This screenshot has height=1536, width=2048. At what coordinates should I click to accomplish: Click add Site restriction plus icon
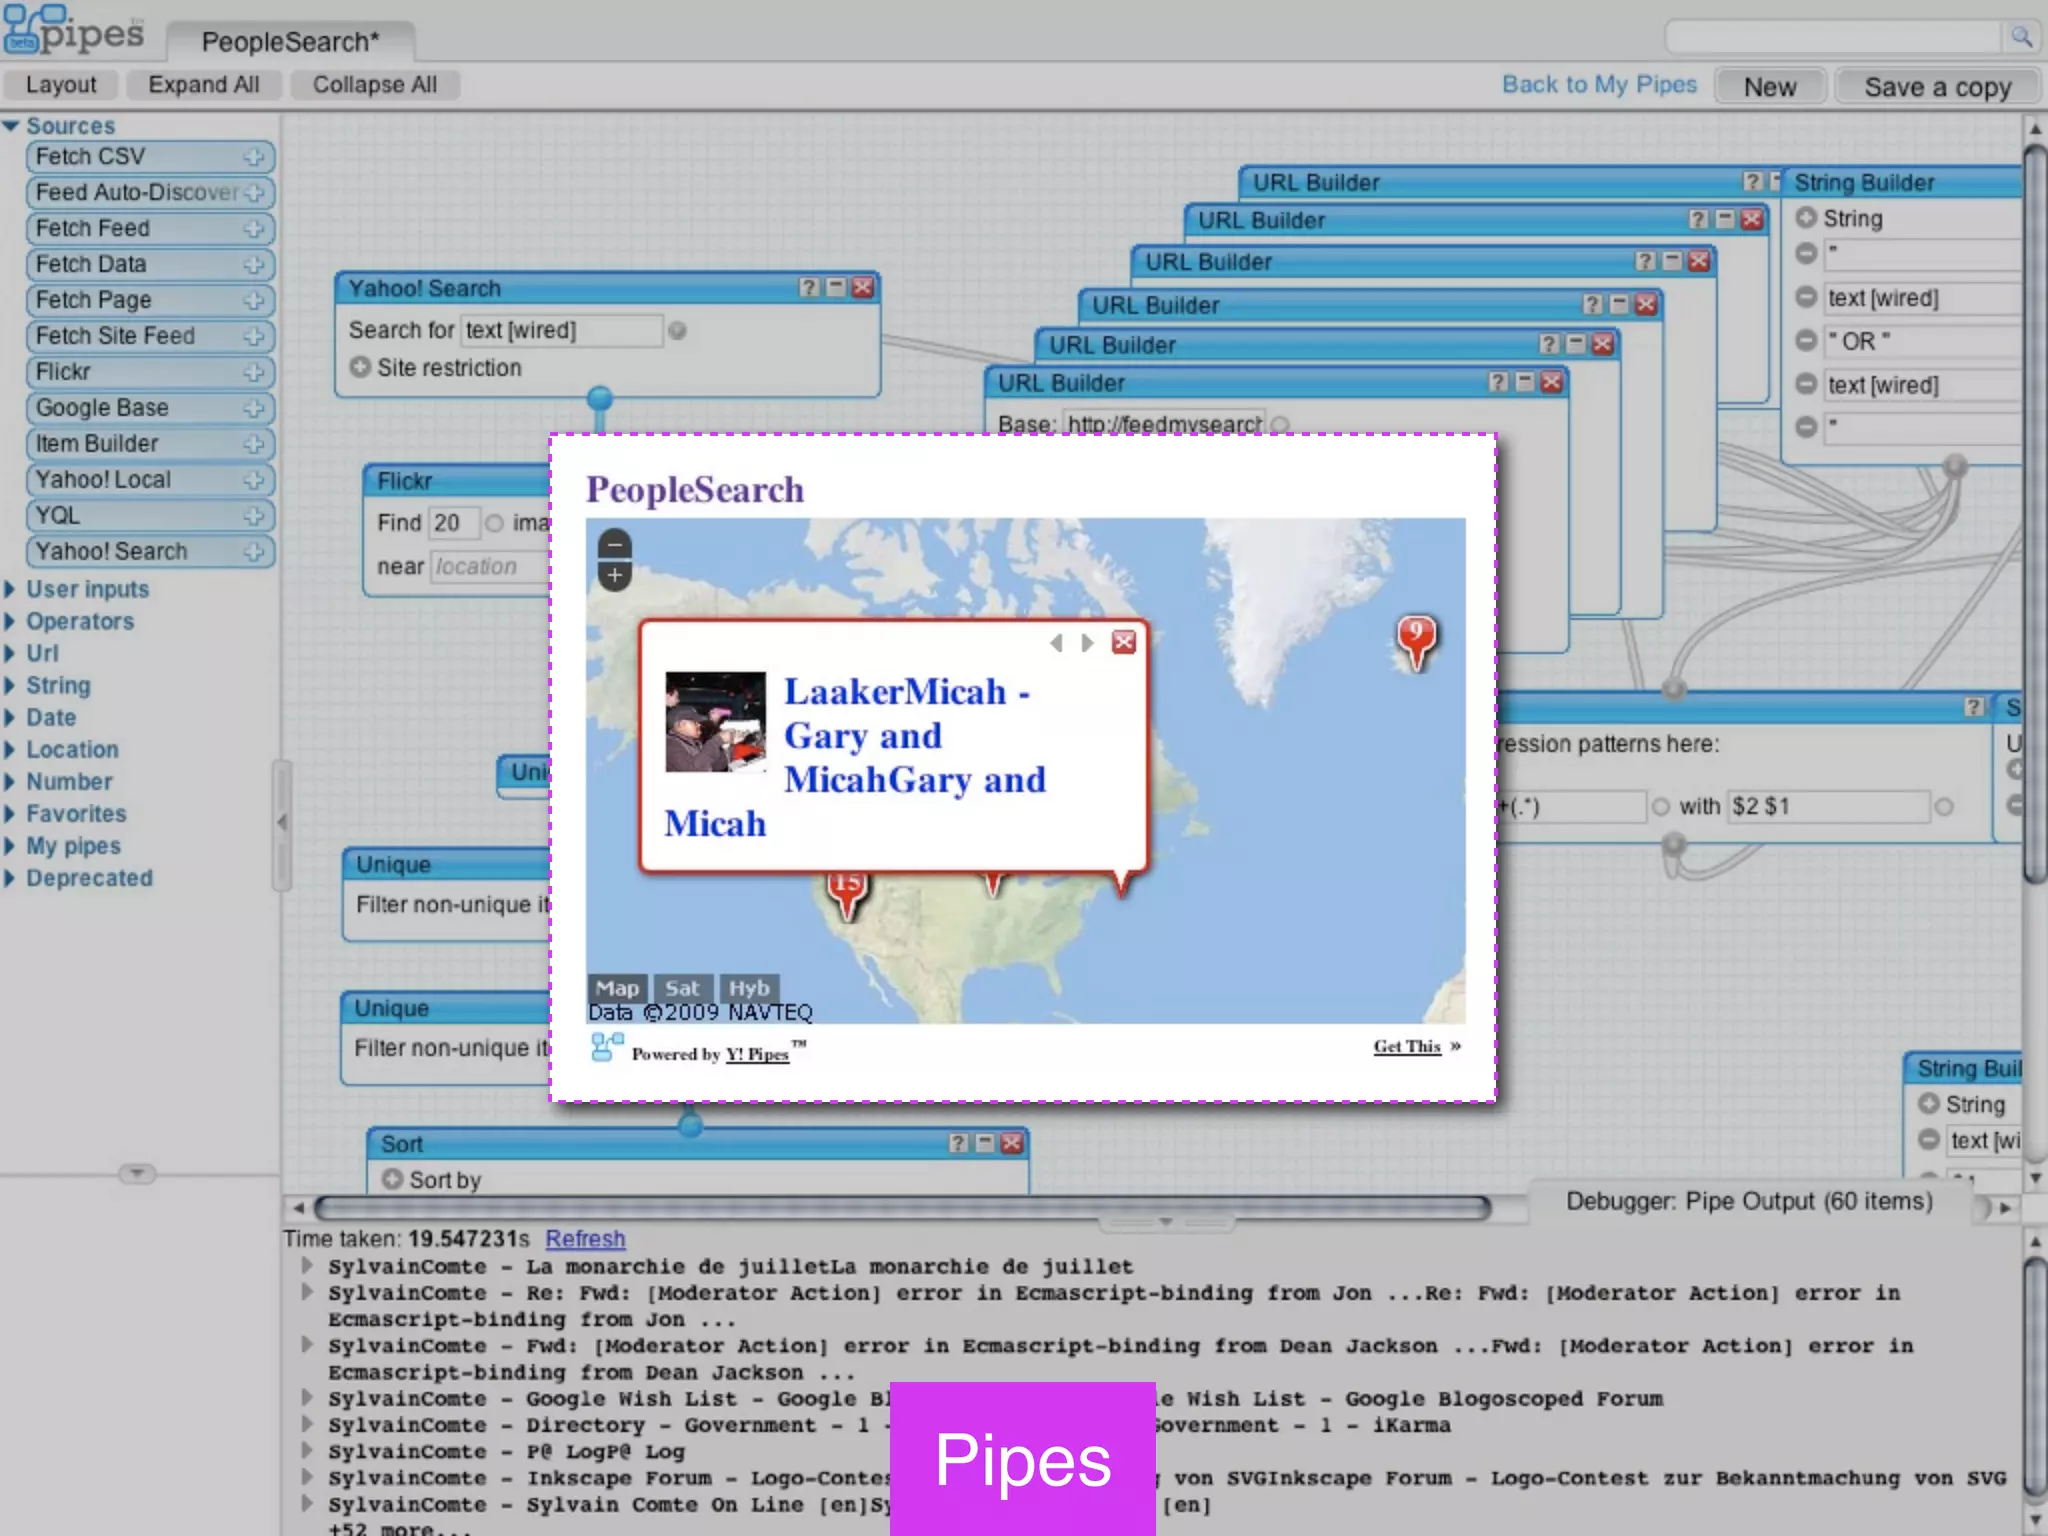[360, 367]
